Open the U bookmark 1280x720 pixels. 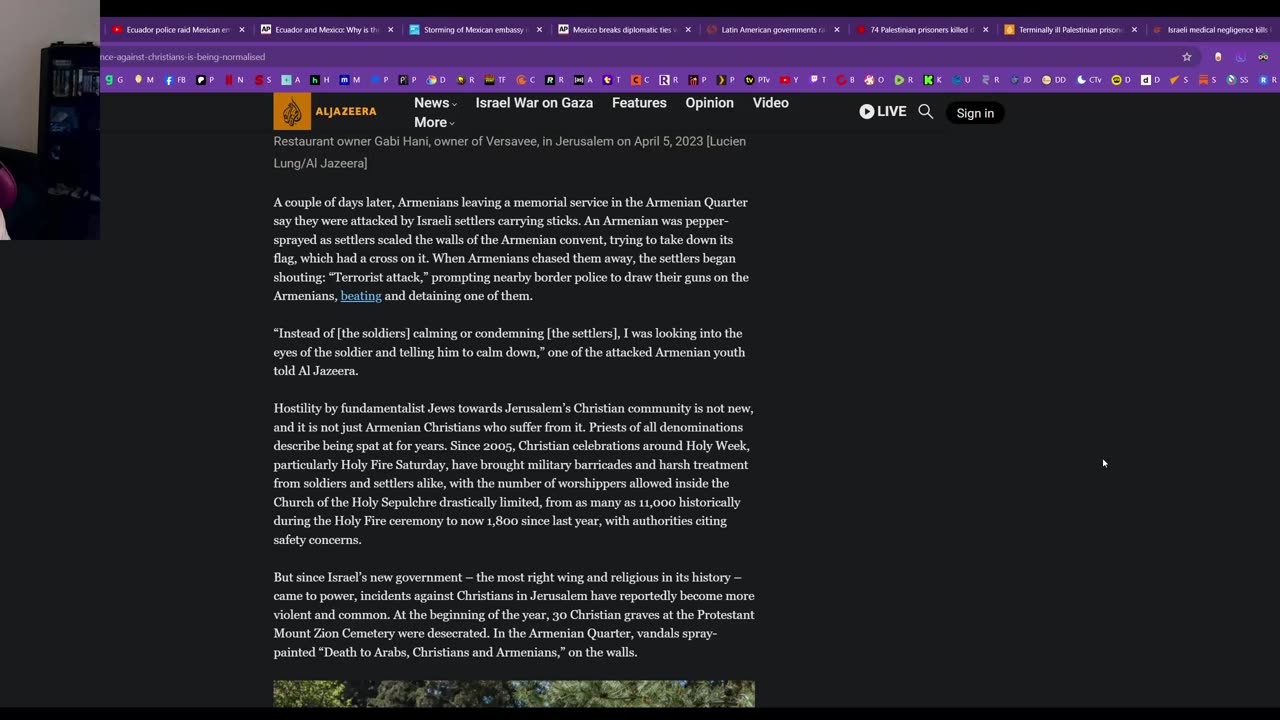pos(961,80)
